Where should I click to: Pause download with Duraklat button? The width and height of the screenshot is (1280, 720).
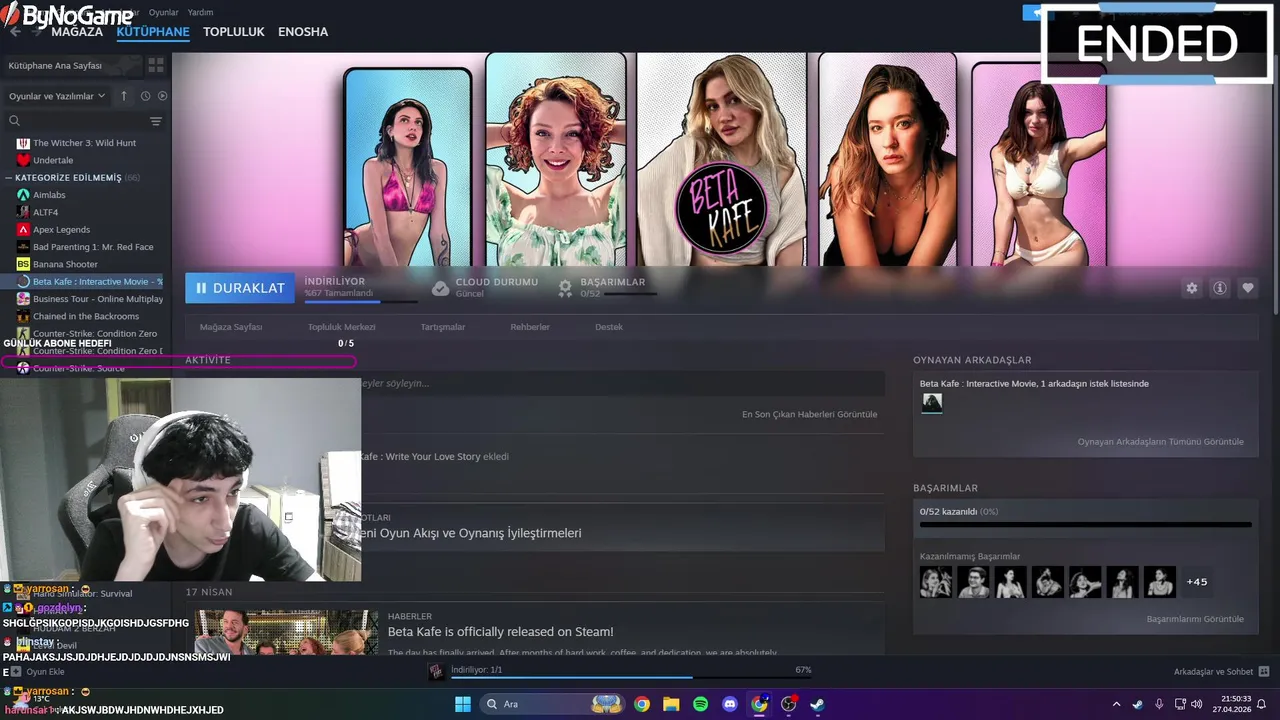pyautogui.click(x=240, y=288)
